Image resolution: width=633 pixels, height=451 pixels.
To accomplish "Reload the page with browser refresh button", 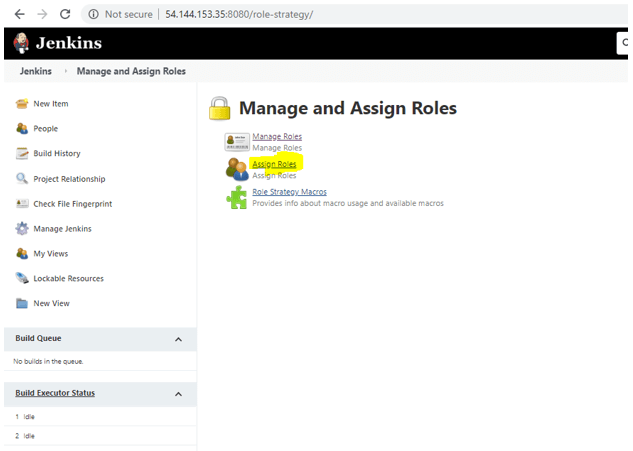I will (65, 15).
